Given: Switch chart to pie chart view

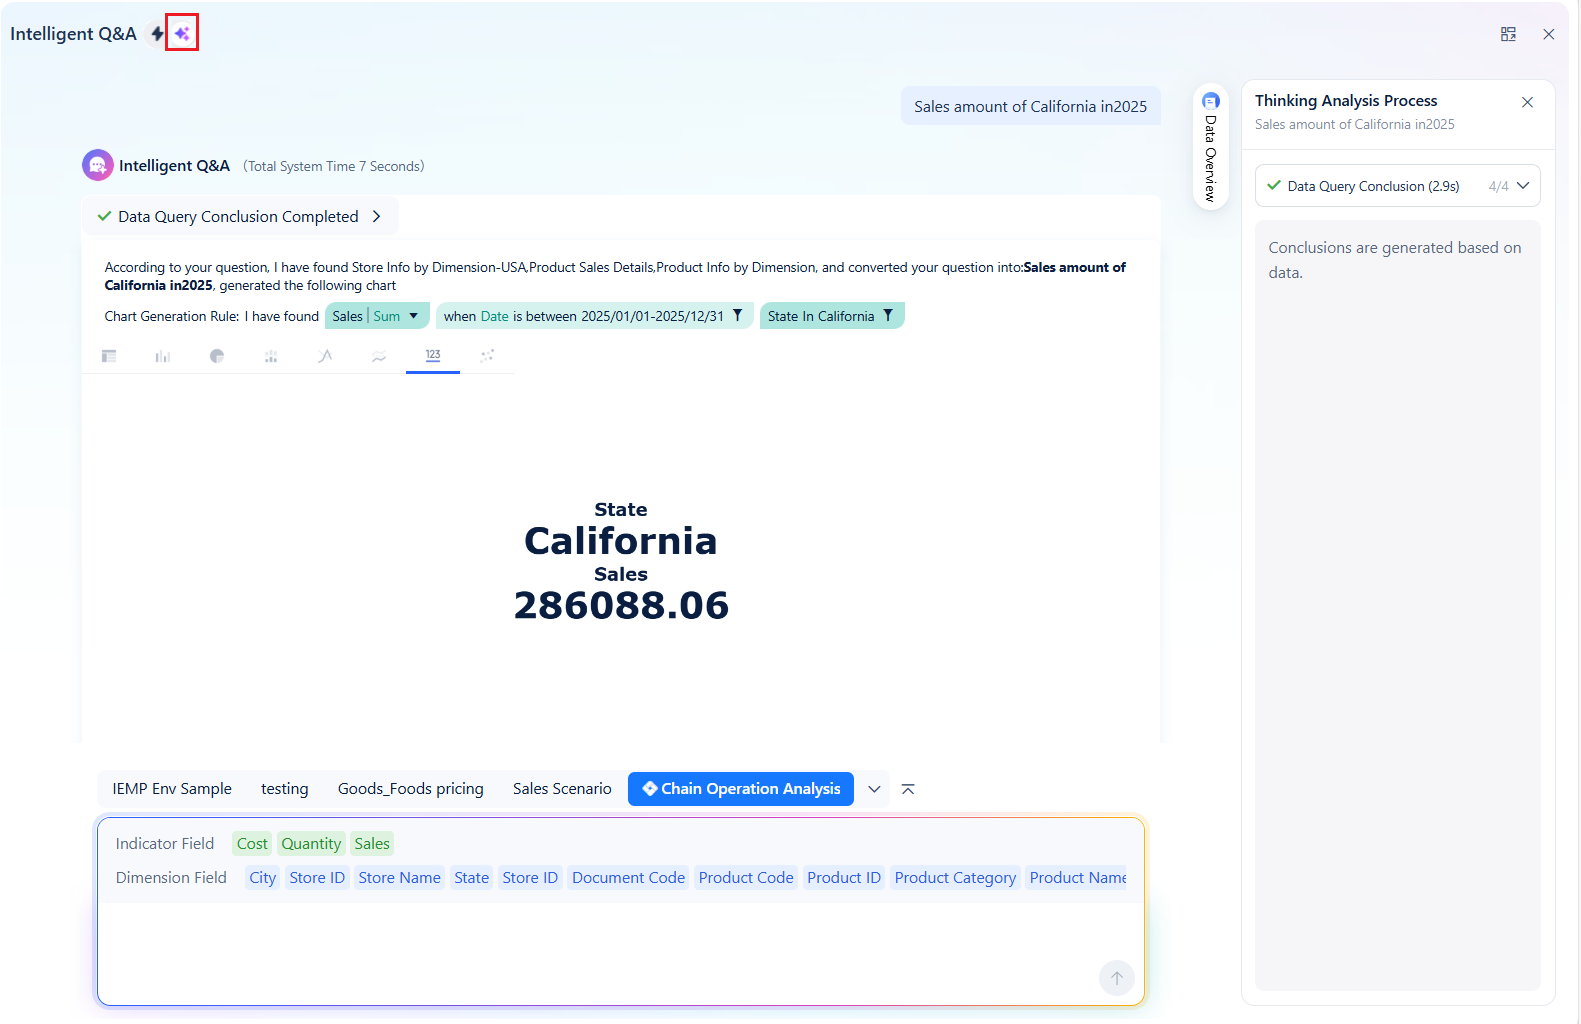Looking at the screenshot, I should pyautogui.click(x=217, y=356).
